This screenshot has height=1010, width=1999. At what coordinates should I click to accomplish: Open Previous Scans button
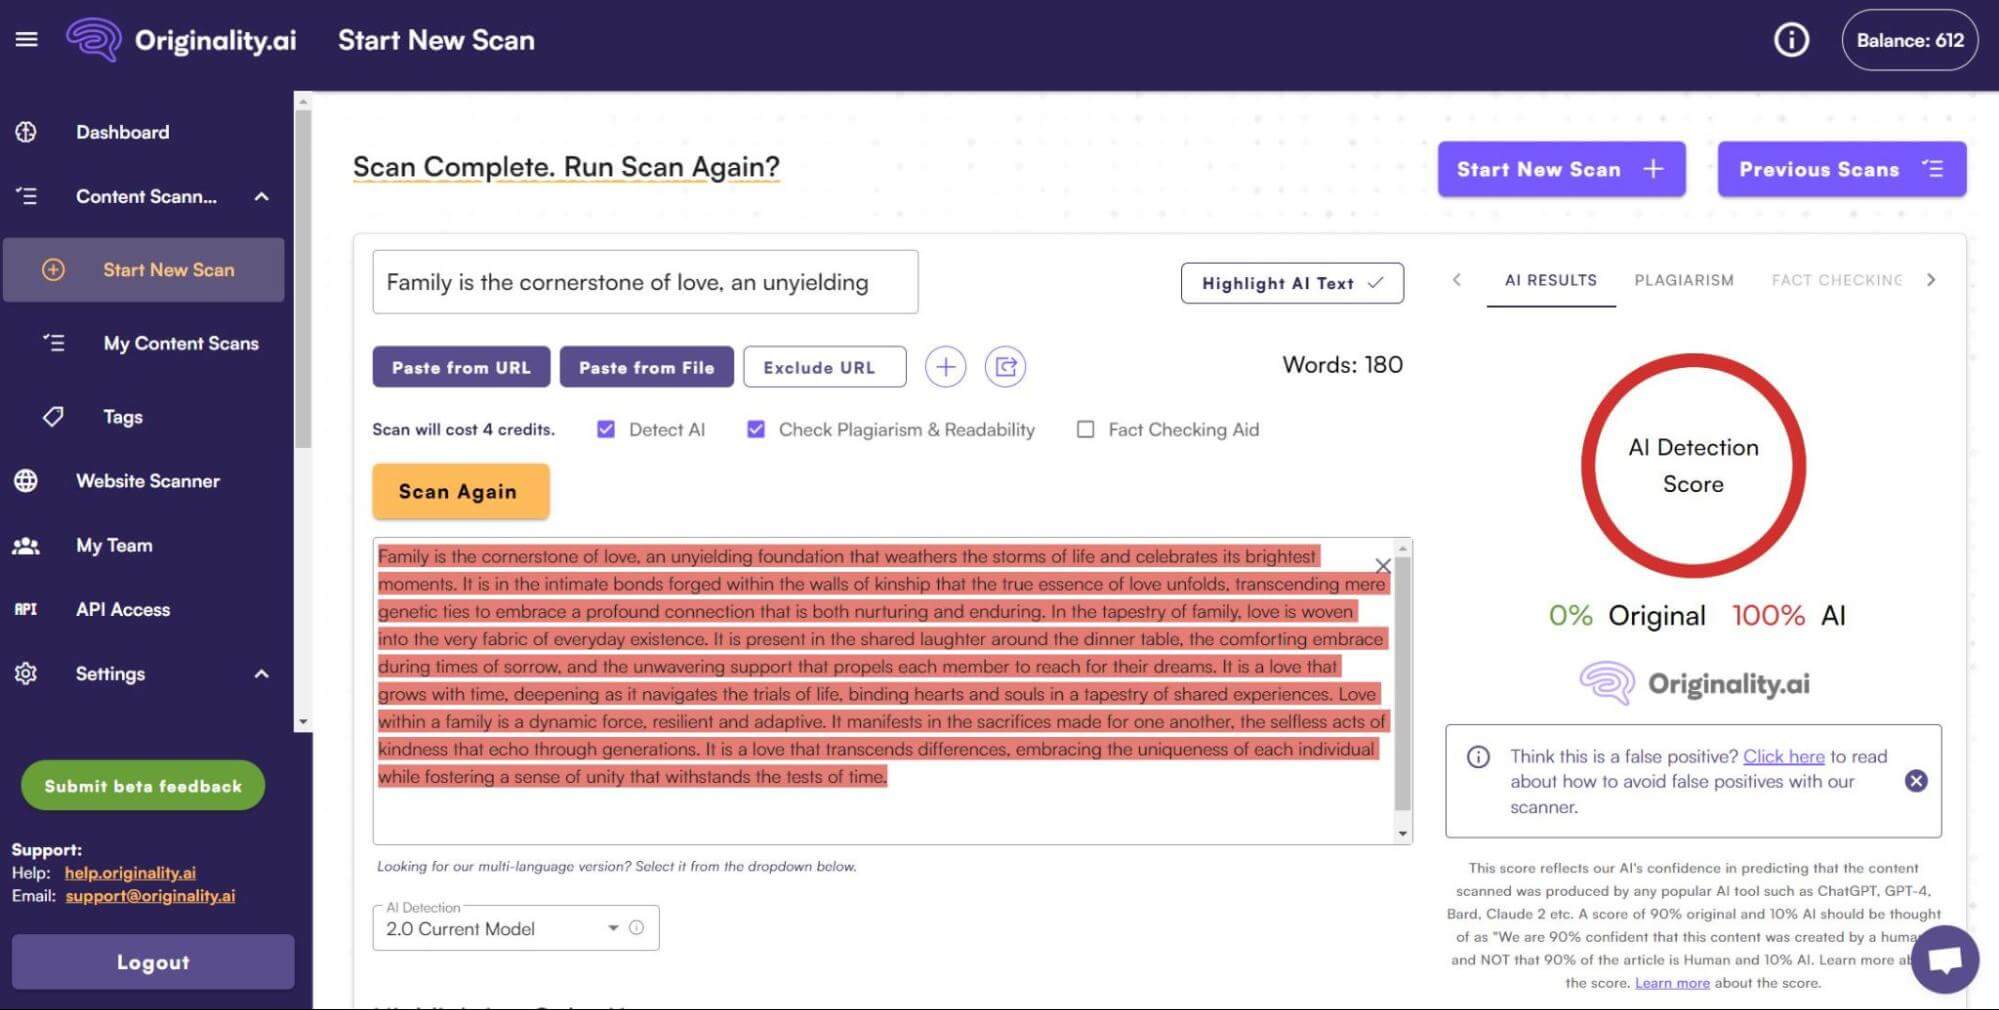[1842, 169]
